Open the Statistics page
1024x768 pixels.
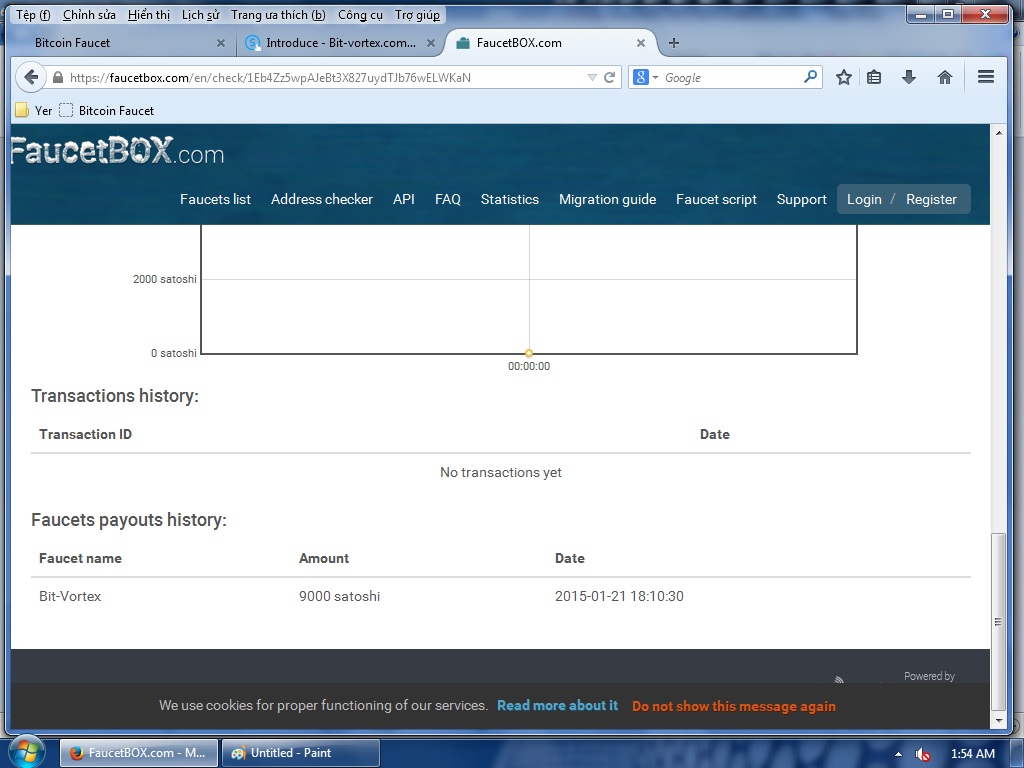[x=509, y=199]
